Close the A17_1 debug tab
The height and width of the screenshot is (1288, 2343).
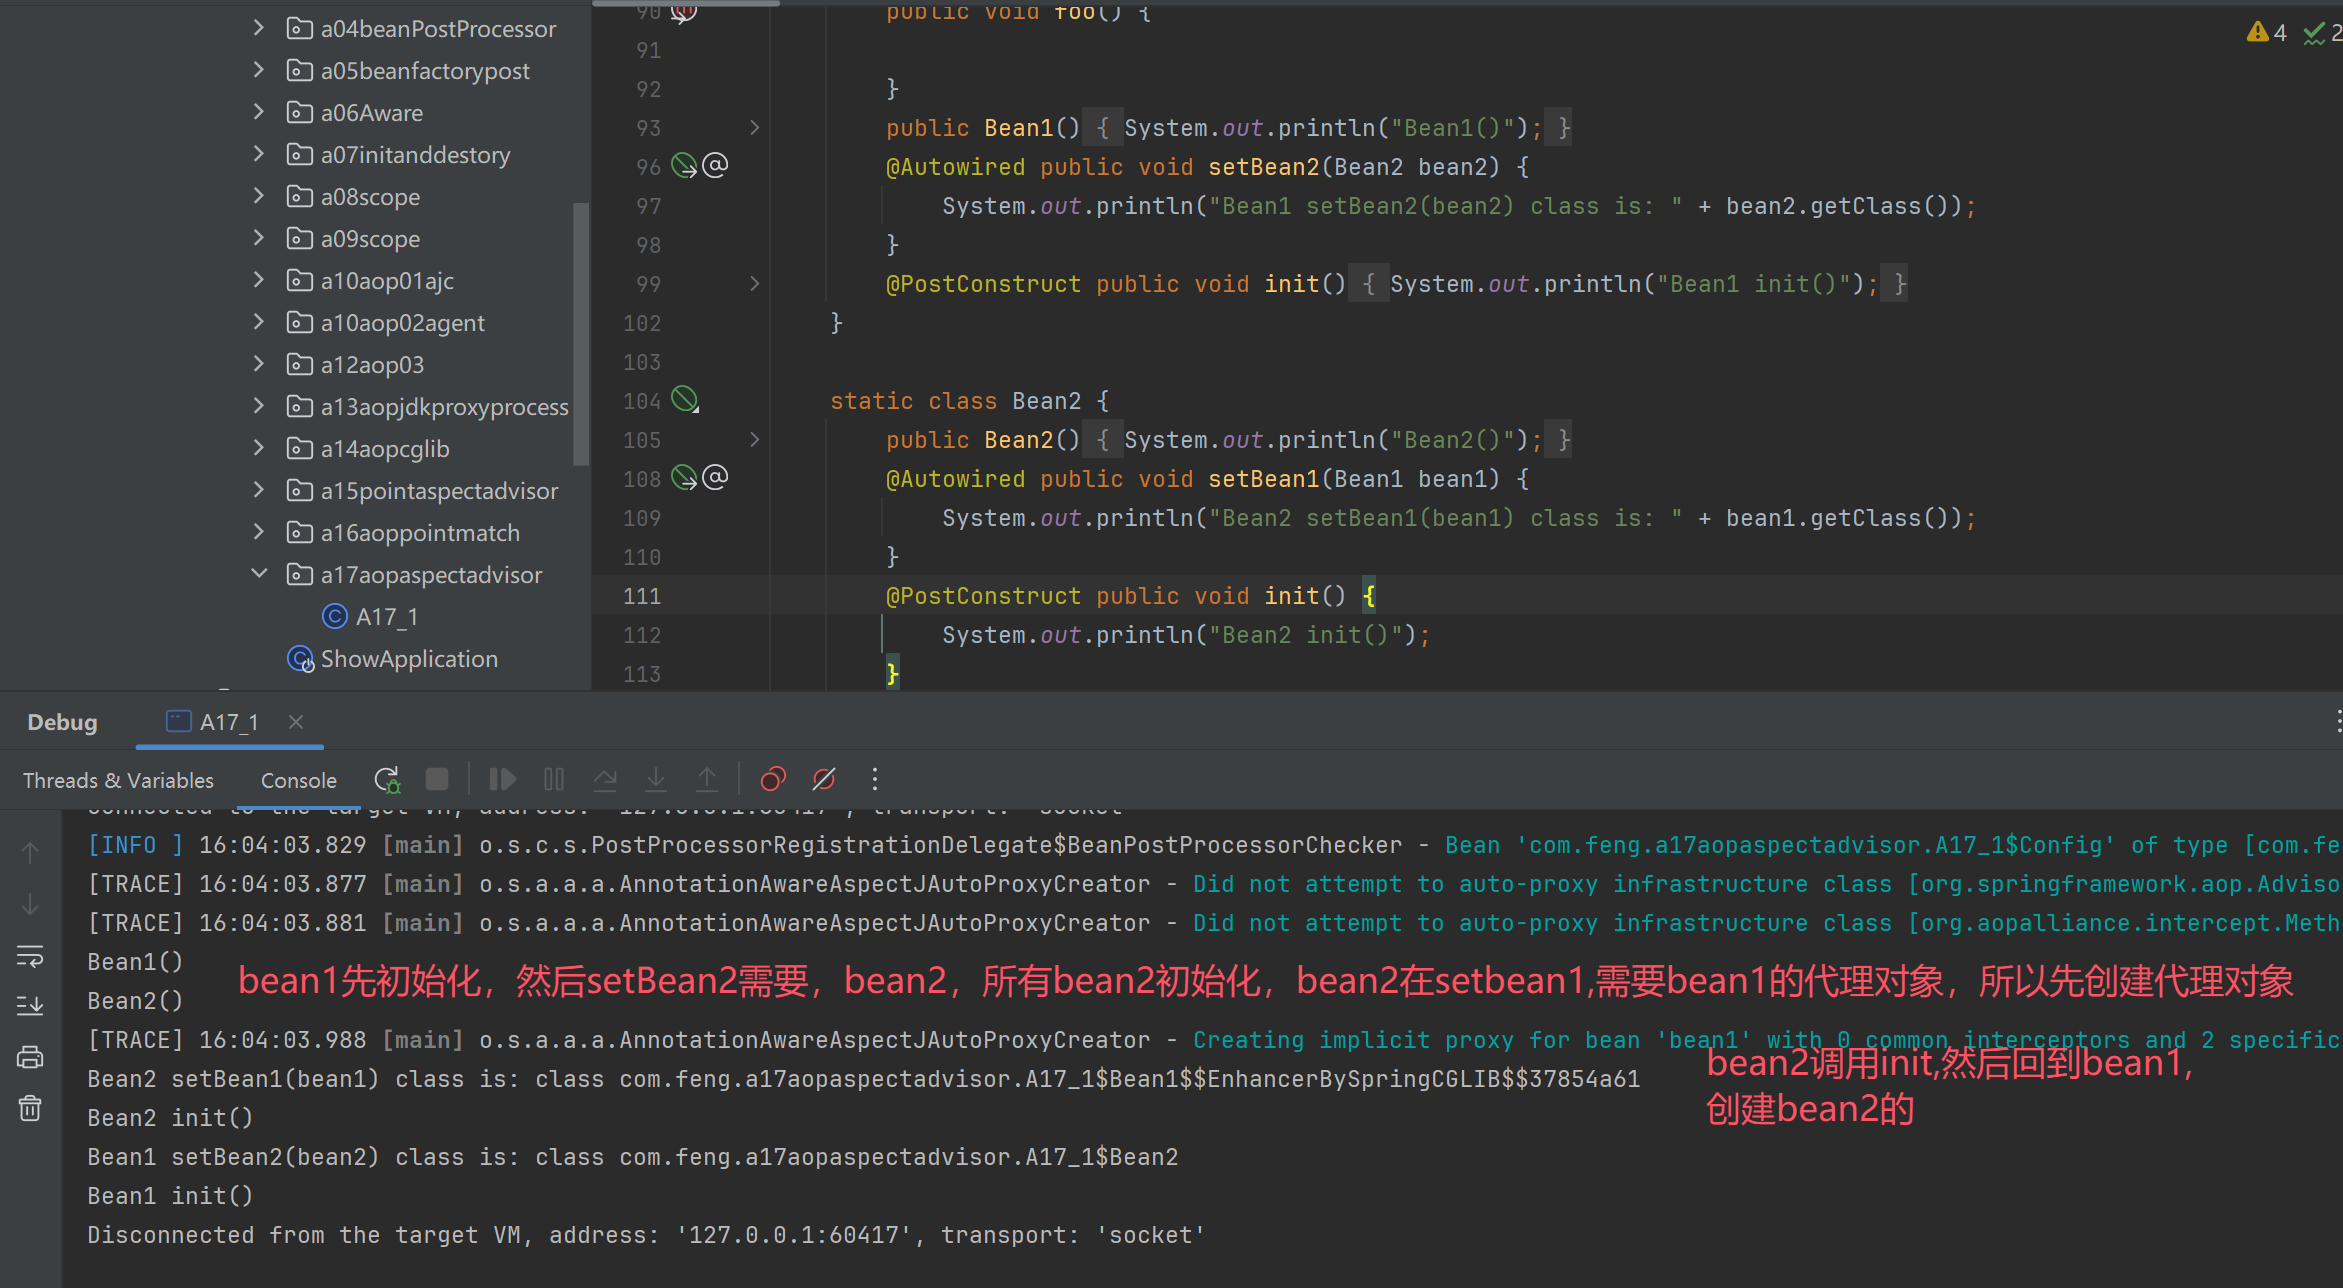296,722
